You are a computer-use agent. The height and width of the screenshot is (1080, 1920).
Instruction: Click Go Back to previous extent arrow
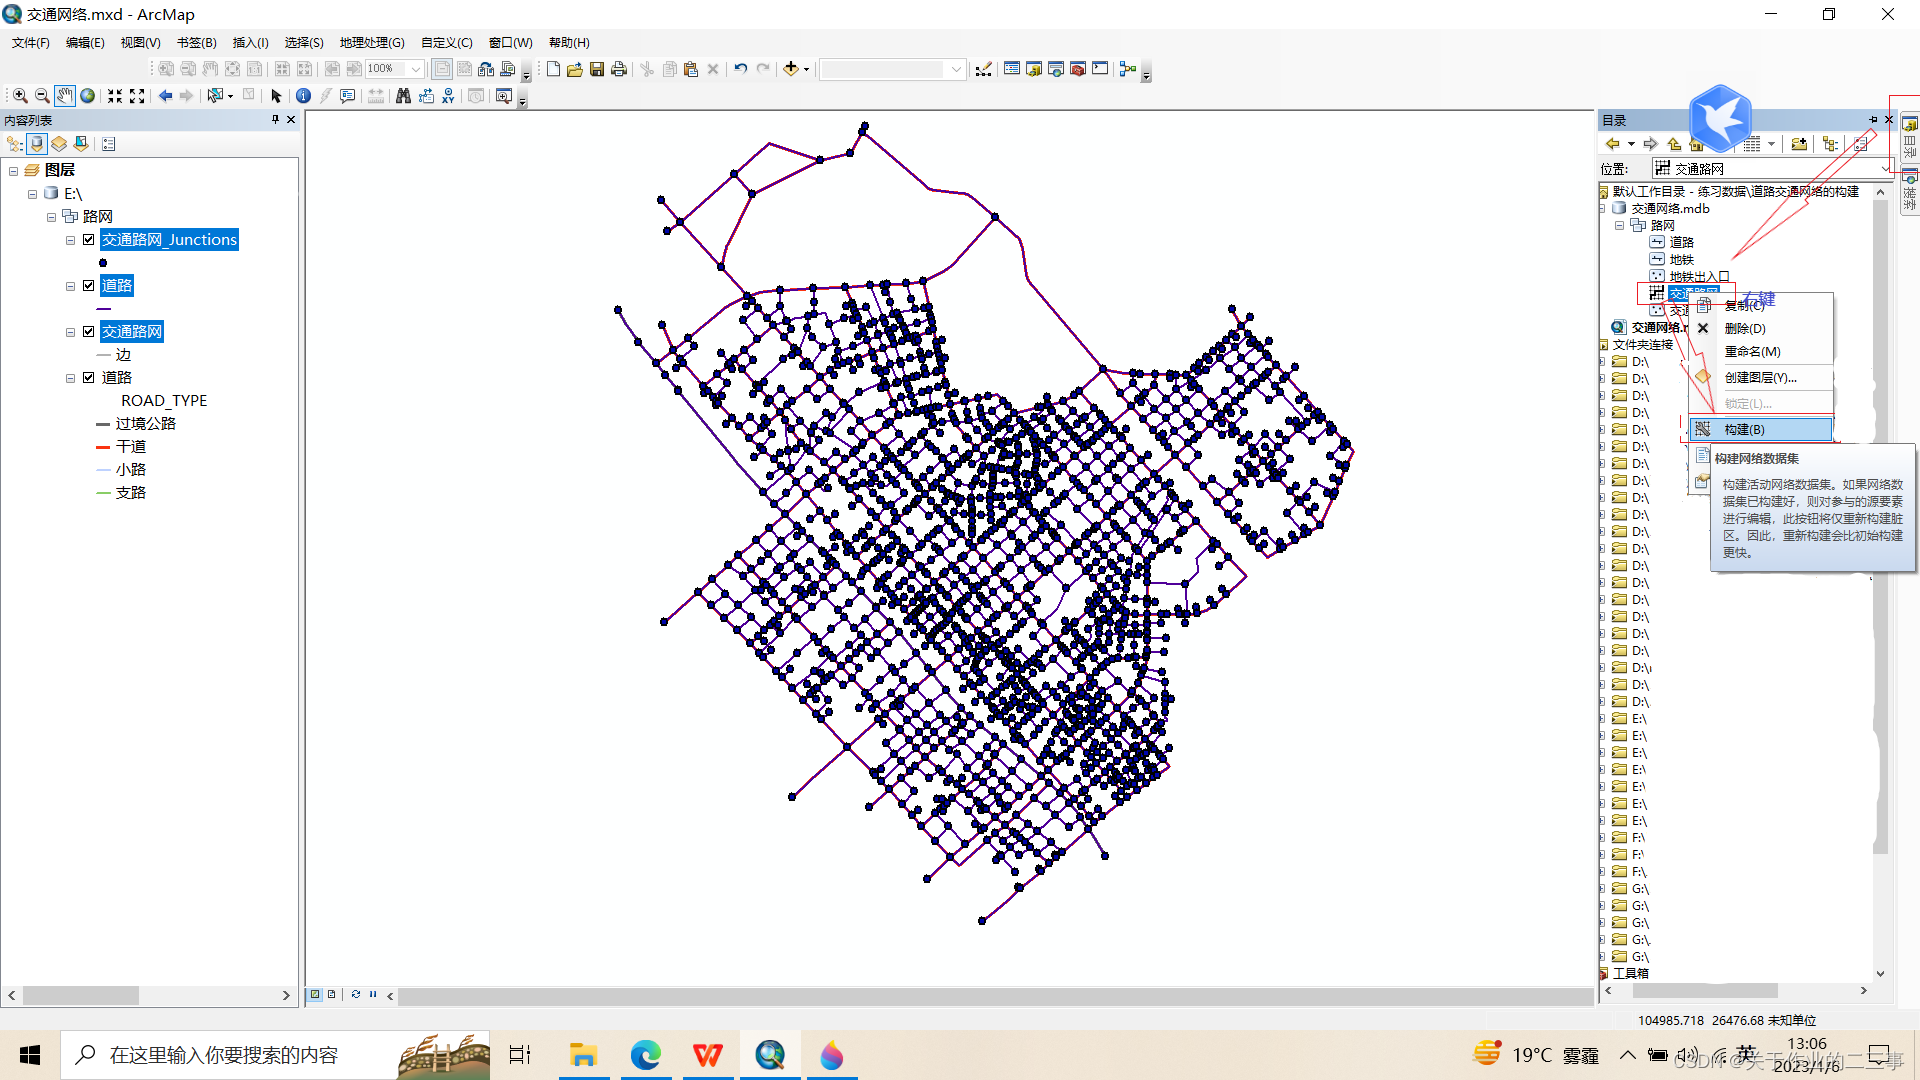click(166, 96)
